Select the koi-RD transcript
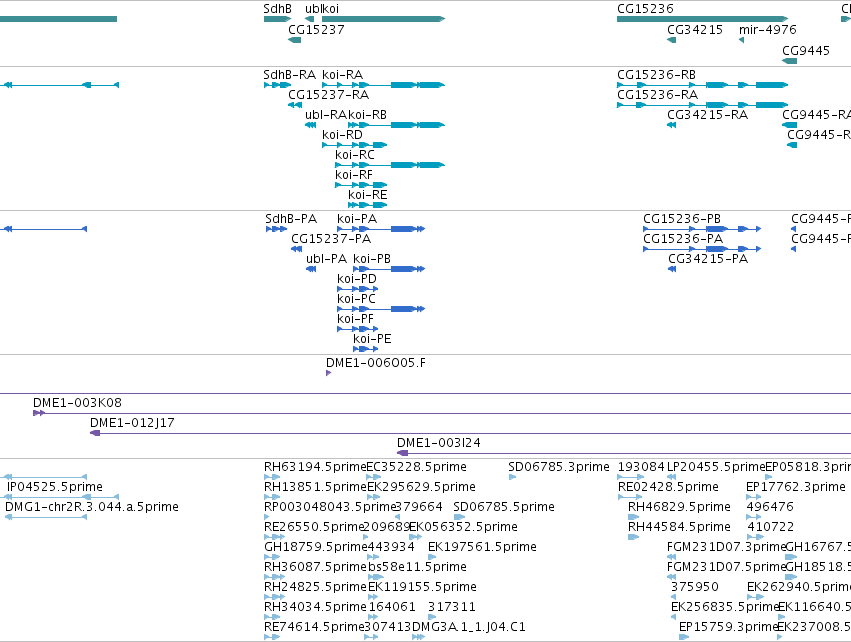This screenshot has height=642, width=851. [354, 145]
